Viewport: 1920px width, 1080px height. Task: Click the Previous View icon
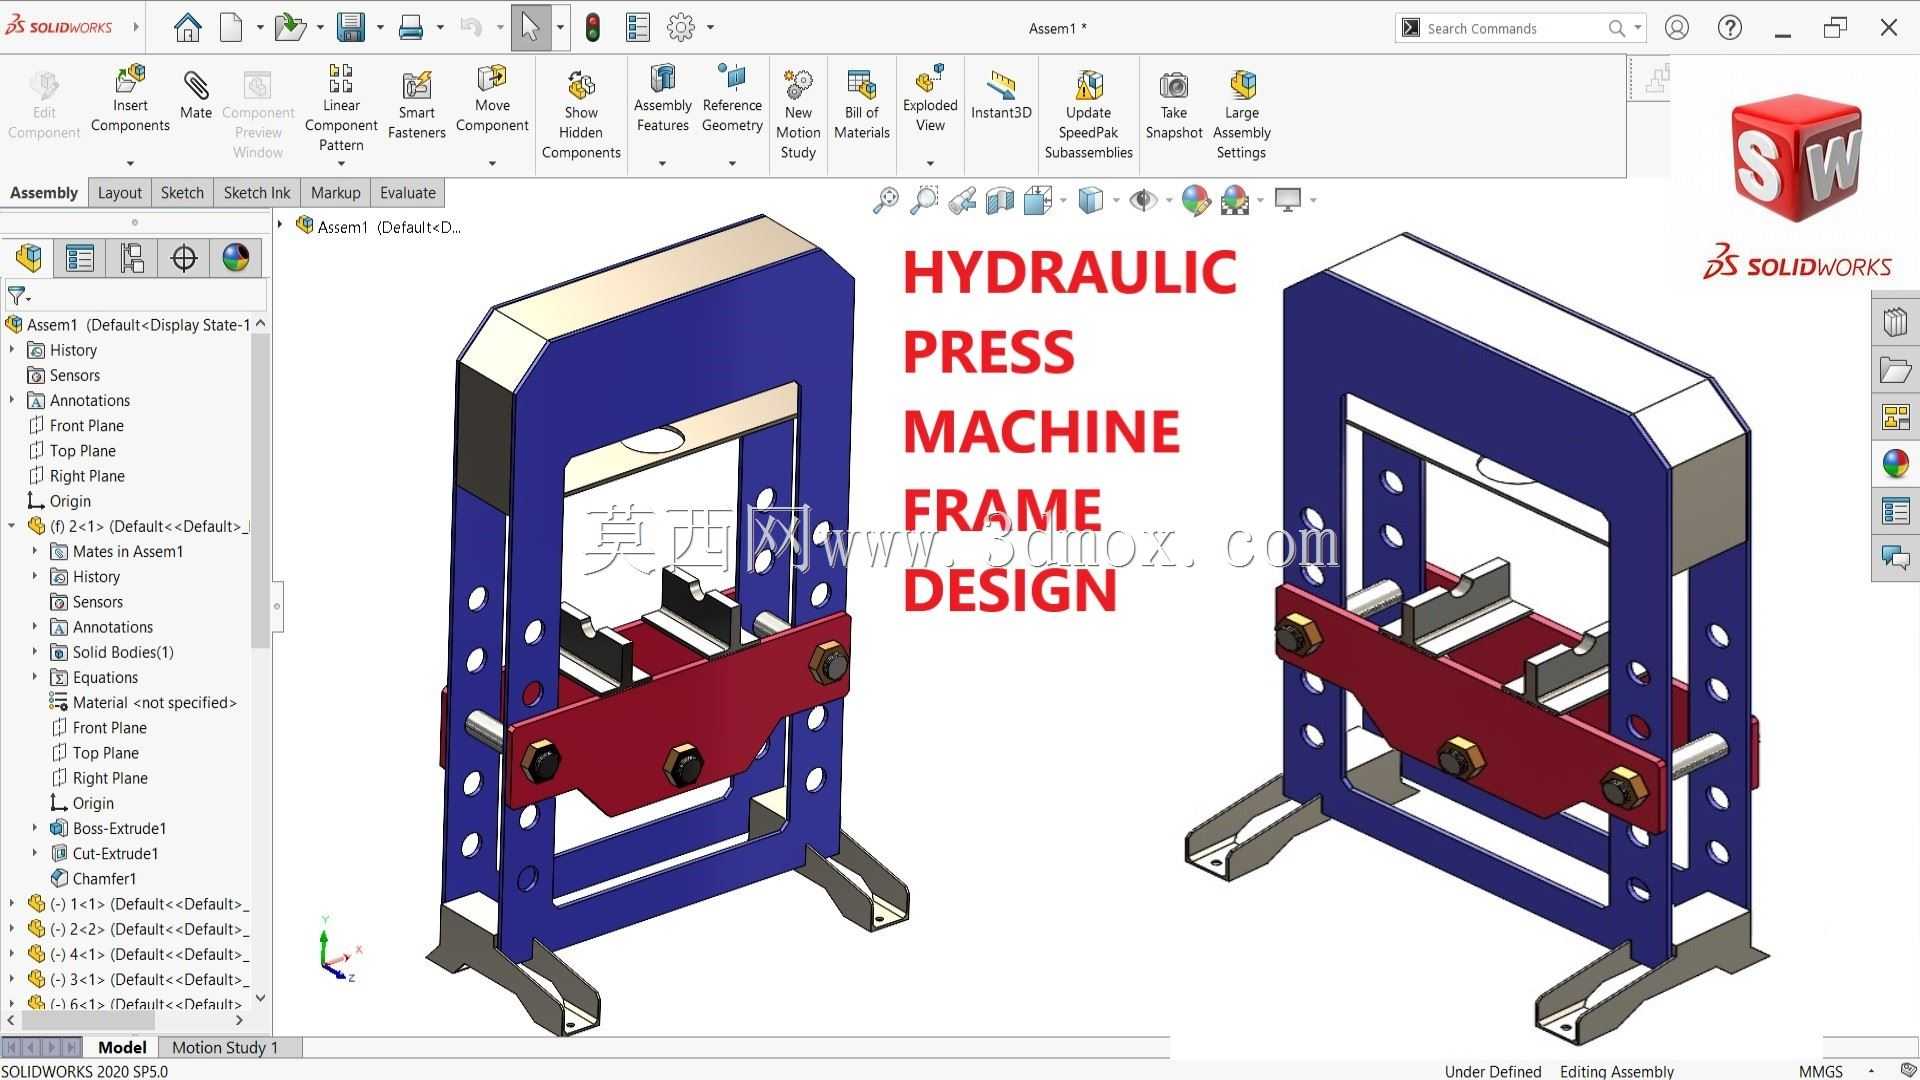(962, 201)
